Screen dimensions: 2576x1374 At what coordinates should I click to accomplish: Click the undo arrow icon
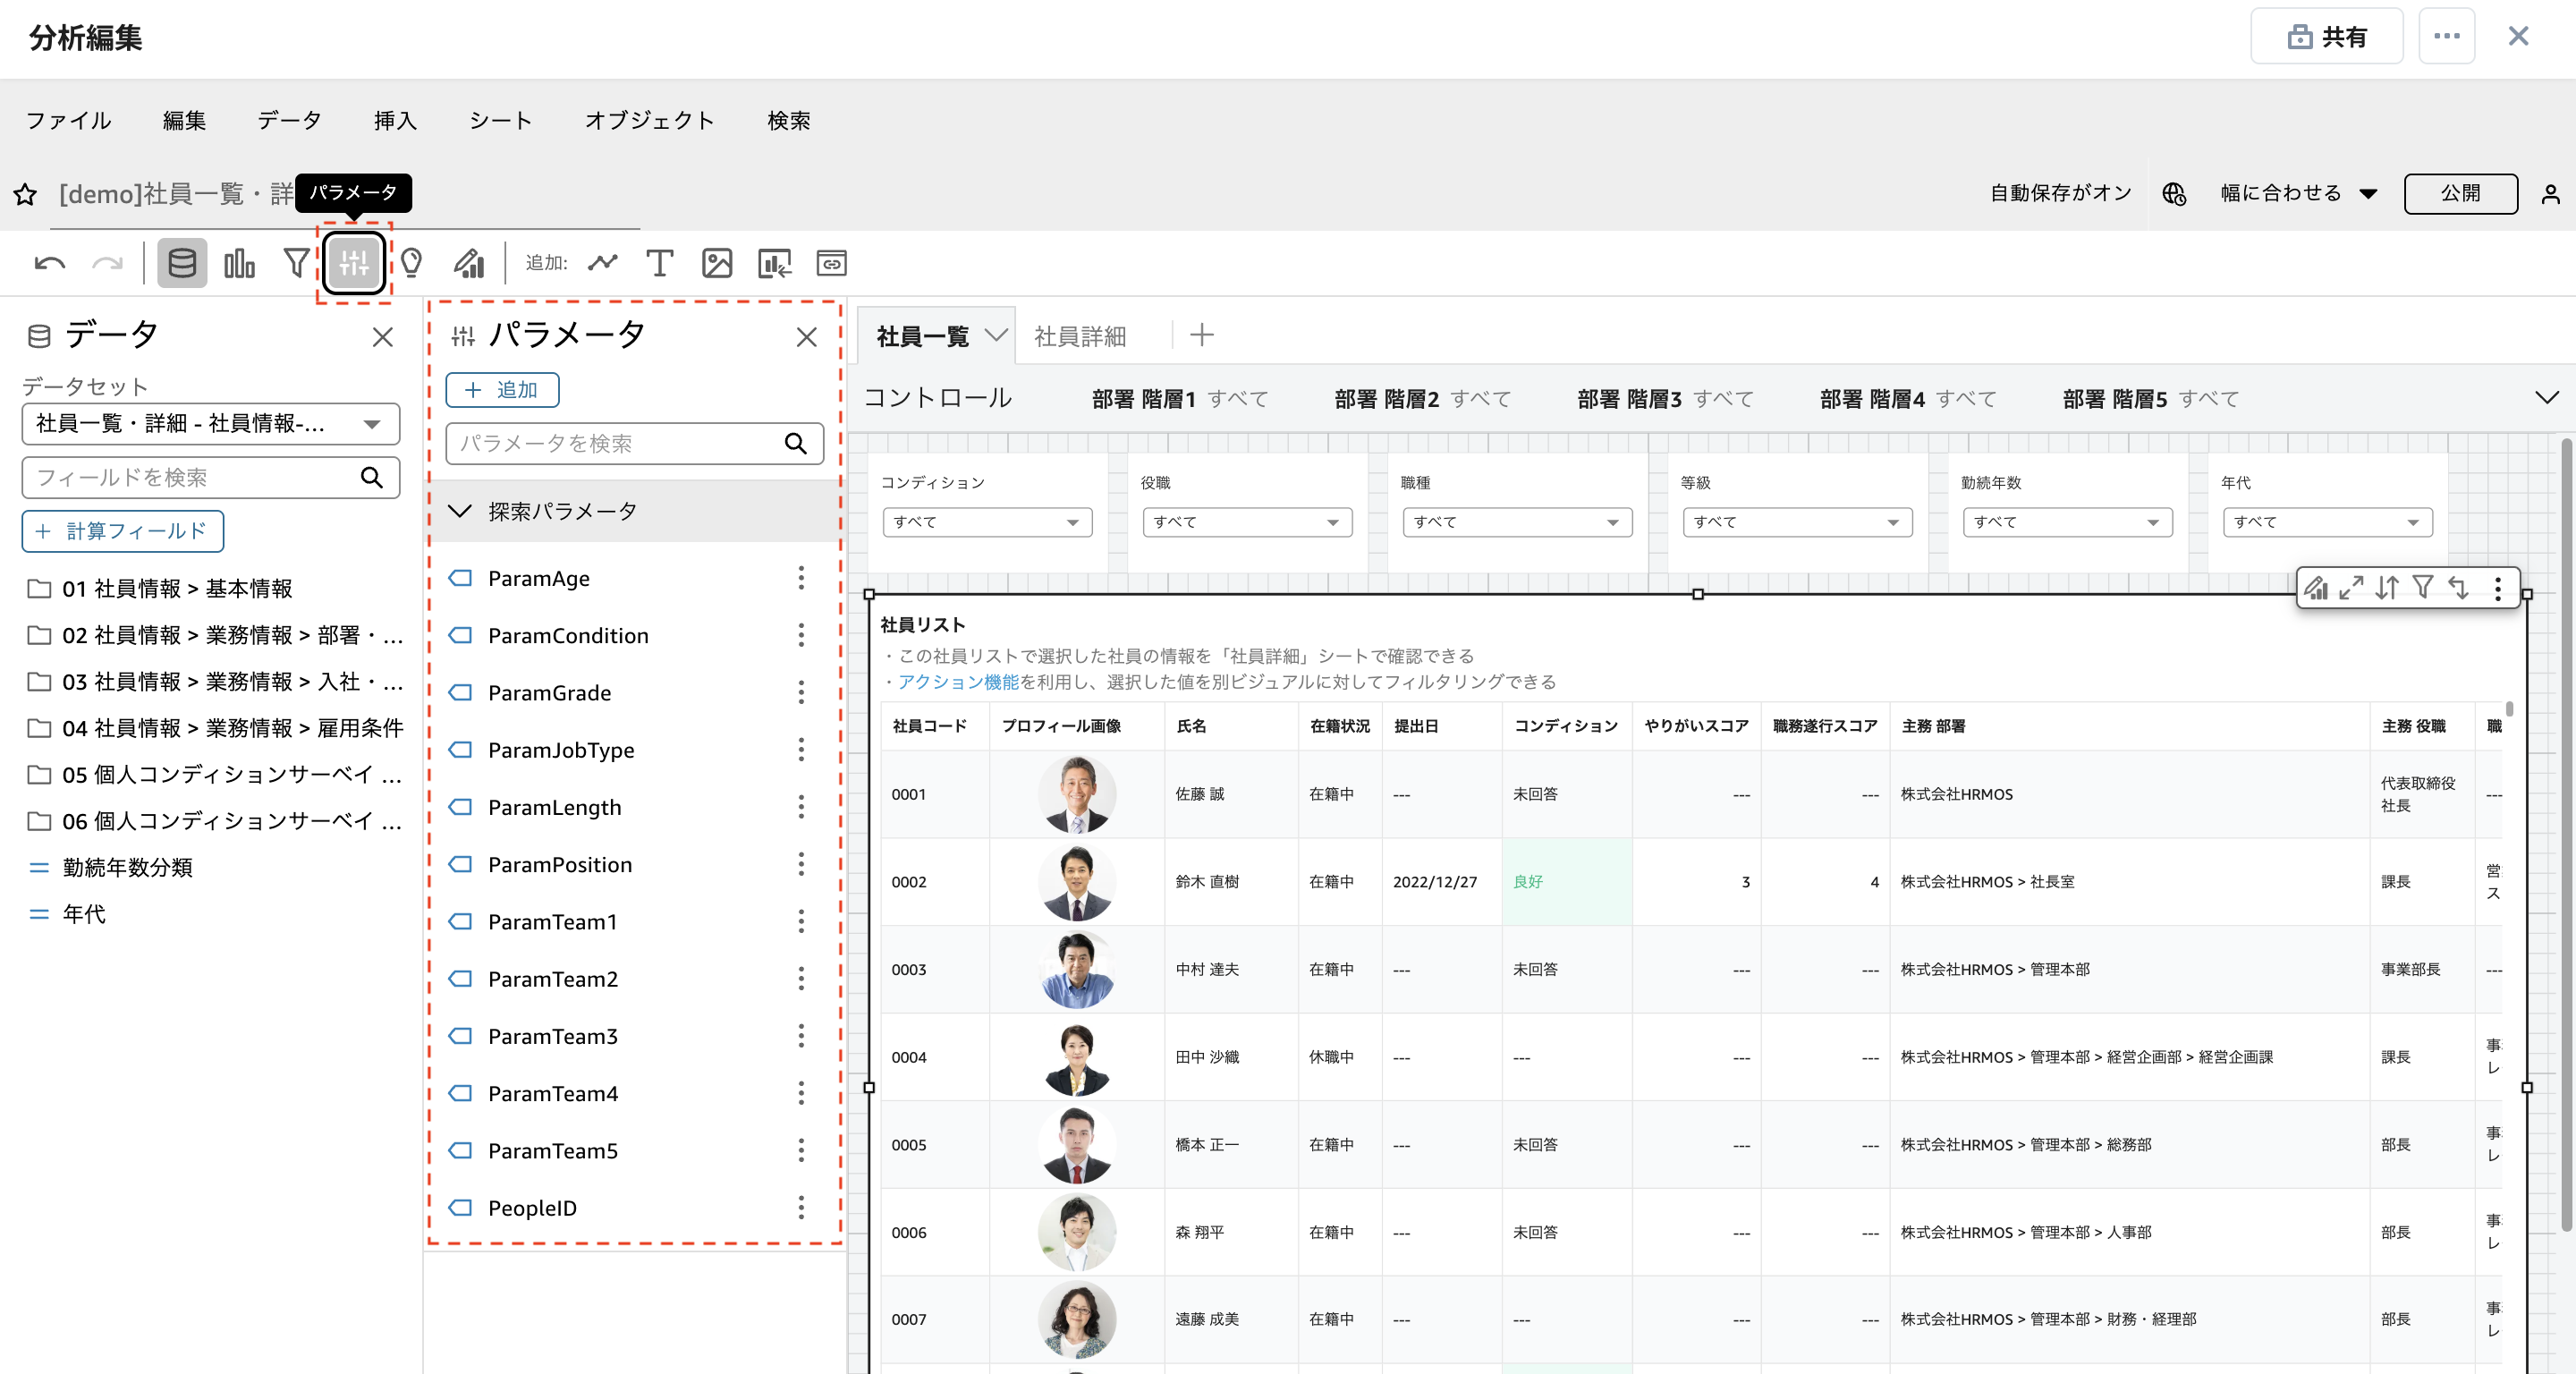[49, 264]
